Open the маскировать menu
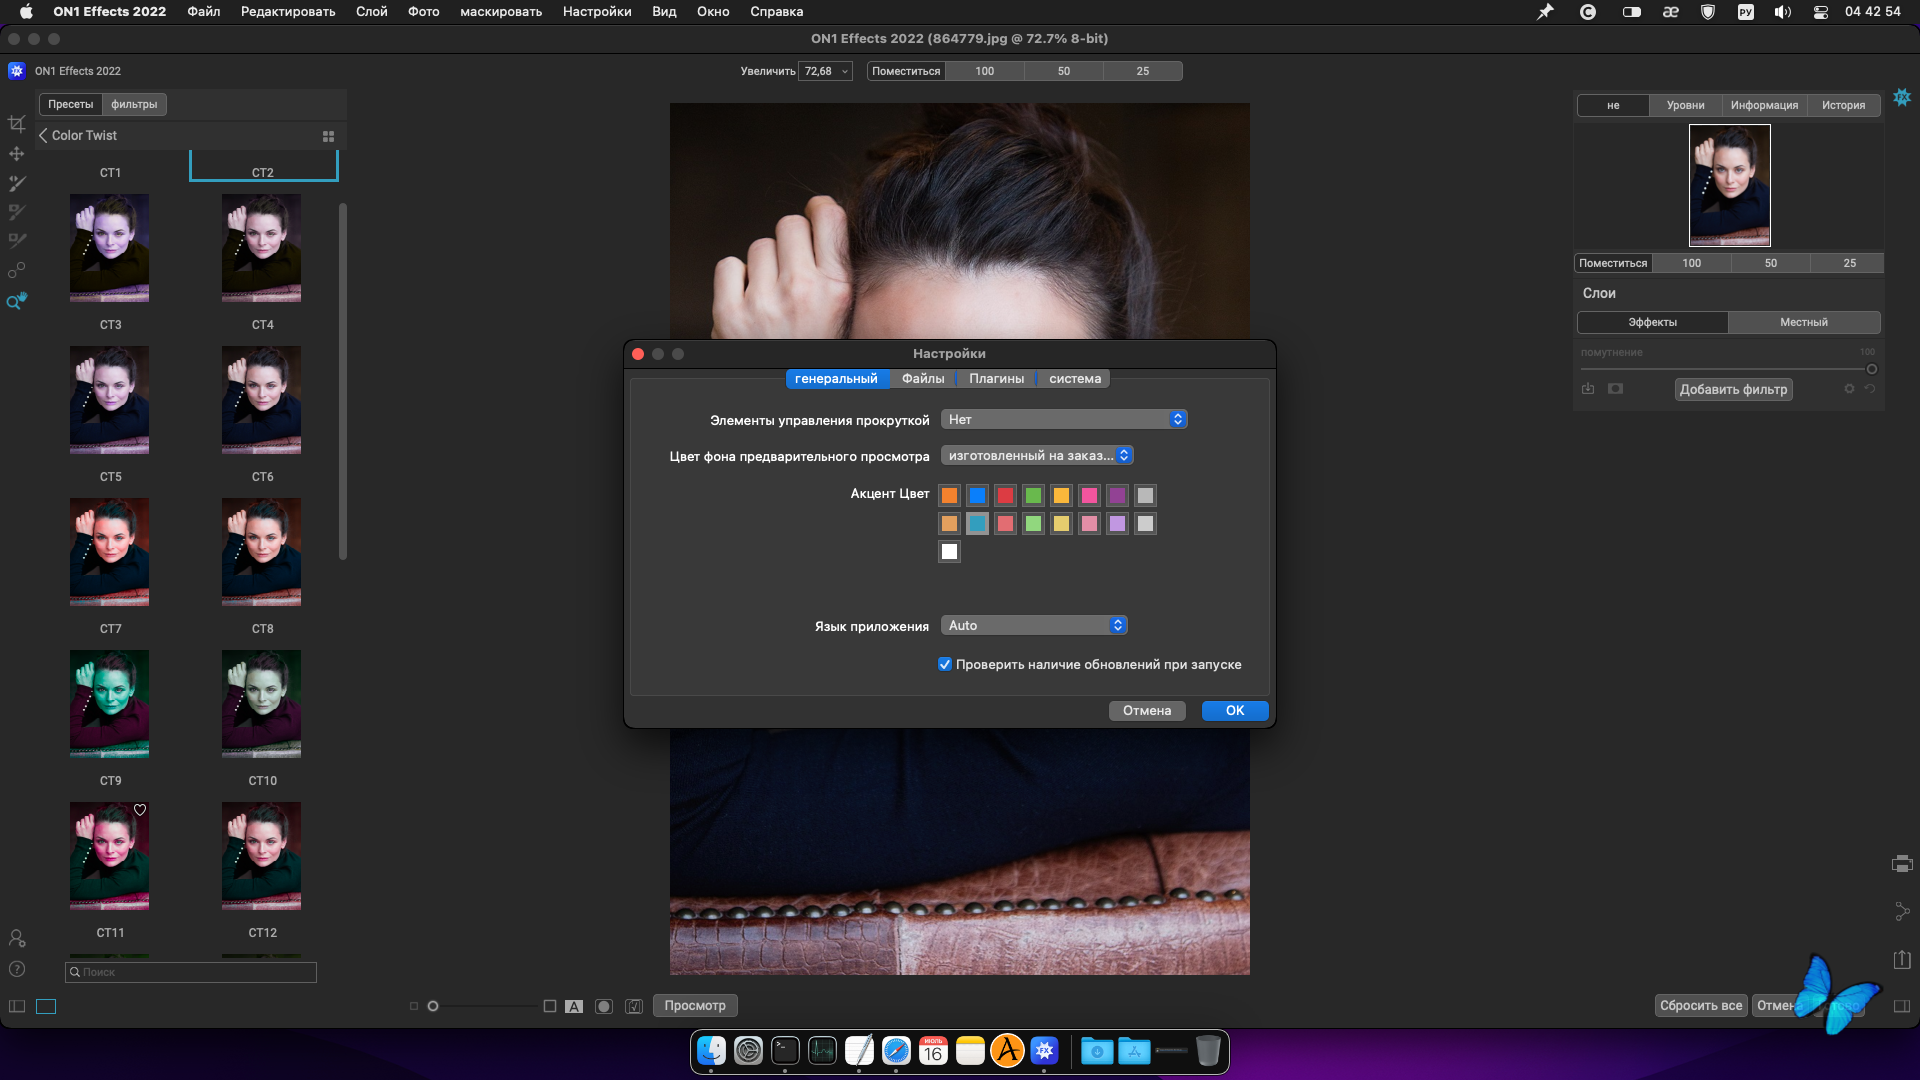The height and width of the screenshot is (1080, 1920). click(x=501, y=12)
